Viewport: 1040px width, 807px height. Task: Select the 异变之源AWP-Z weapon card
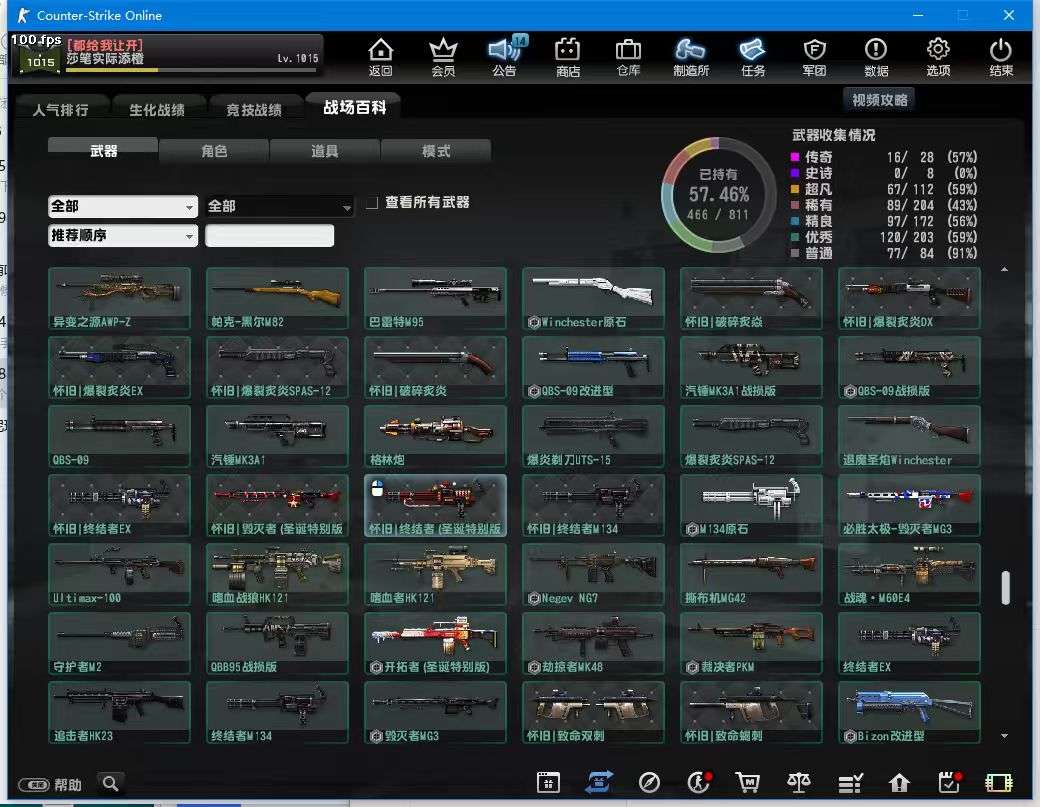(119, 298)
